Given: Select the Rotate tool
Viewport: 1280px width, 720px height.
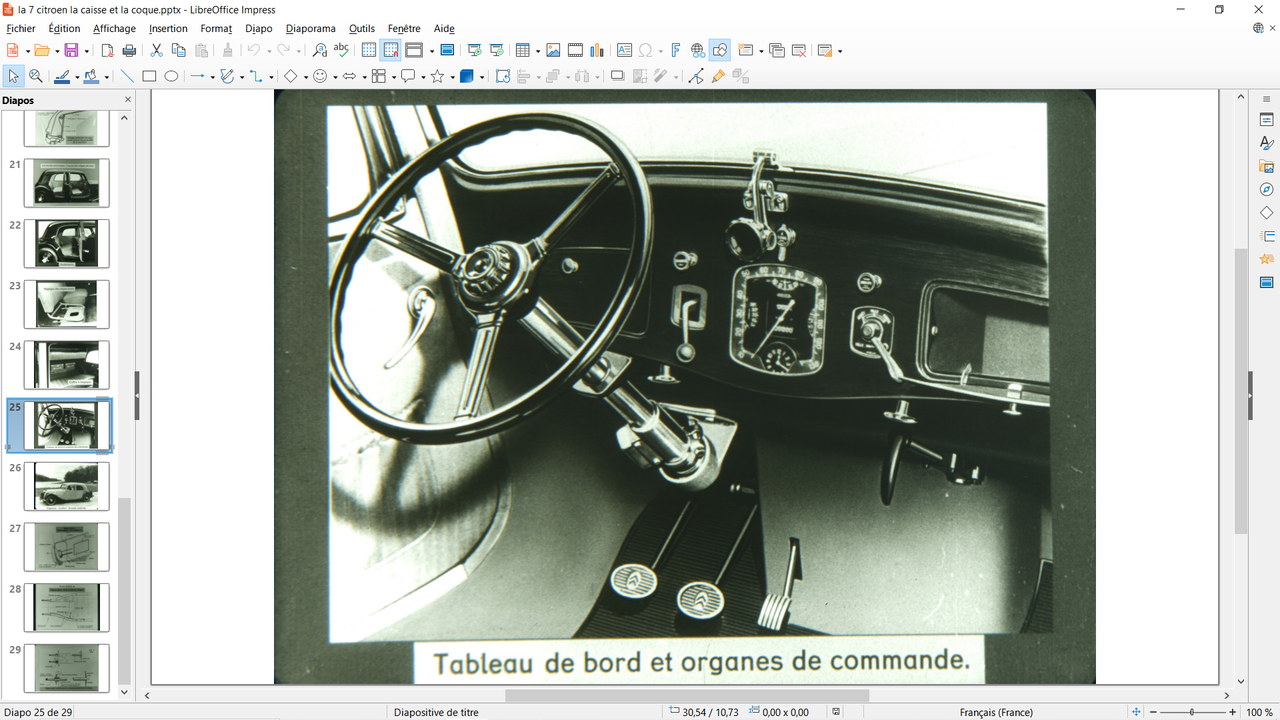Looking at the screenshot, I should [503, 76].
